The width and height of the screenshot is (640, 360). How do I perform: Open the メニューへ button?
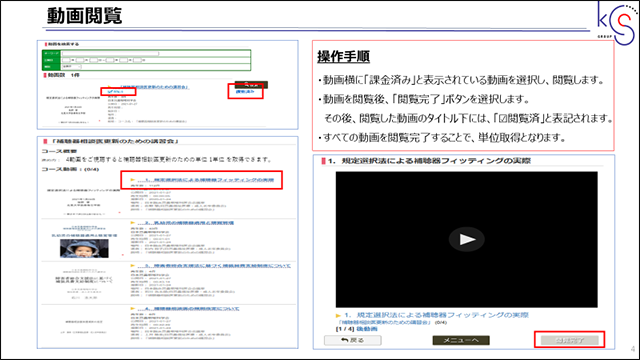[461, 340]
